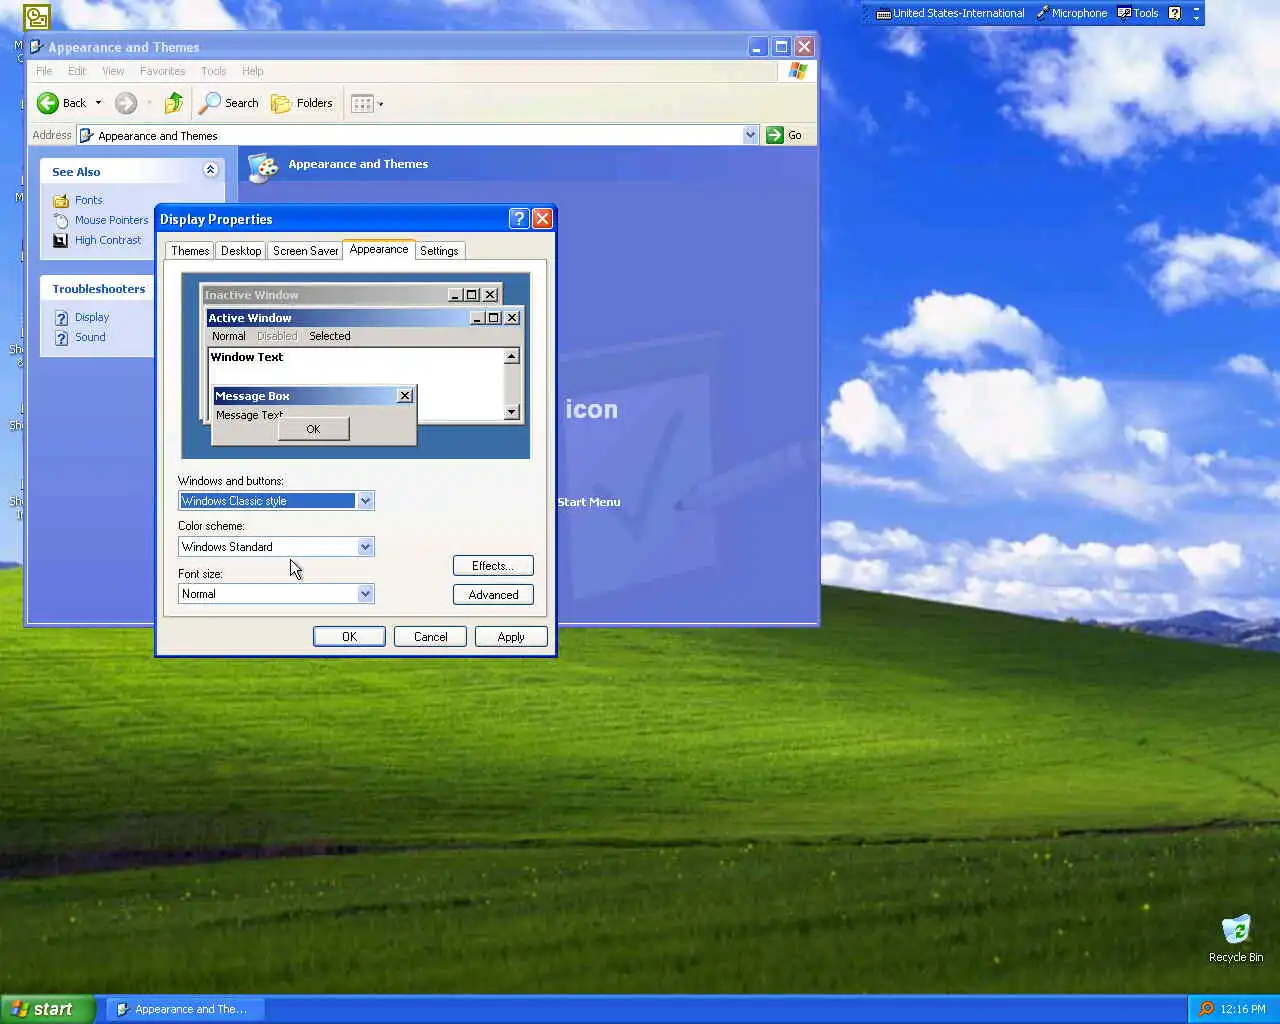This screenshot has width=1280, height=1024.
Task: Open the Mouse Pointers link
Action: (111, 220)
